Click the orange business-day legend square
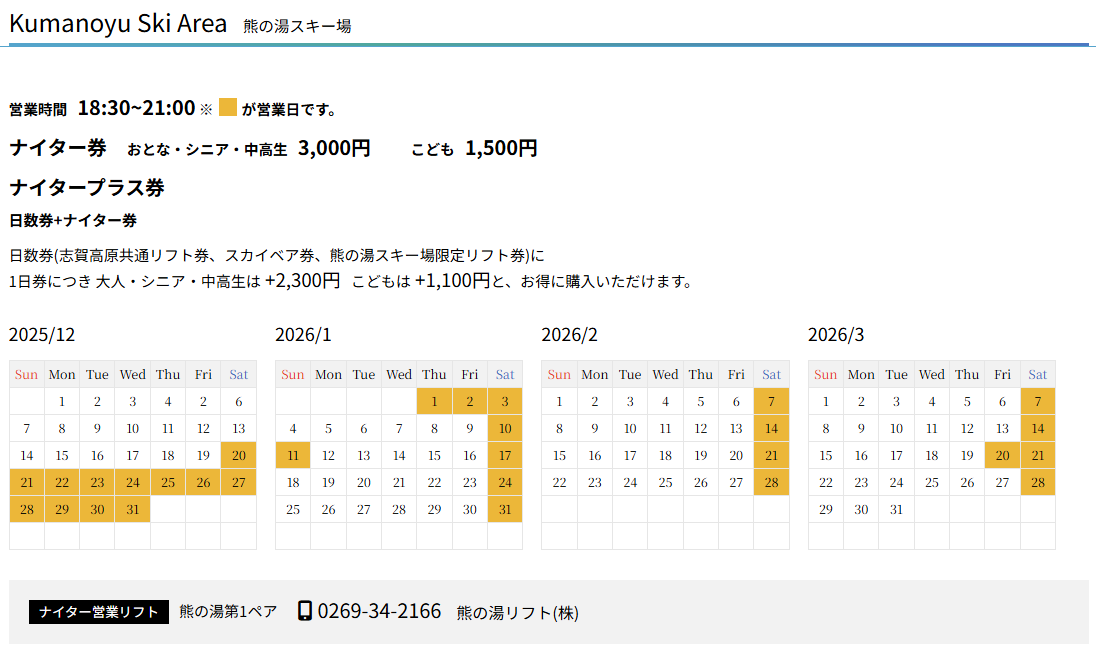Image resolution: width=1096 pixels, height=654 pixels. 228,107
